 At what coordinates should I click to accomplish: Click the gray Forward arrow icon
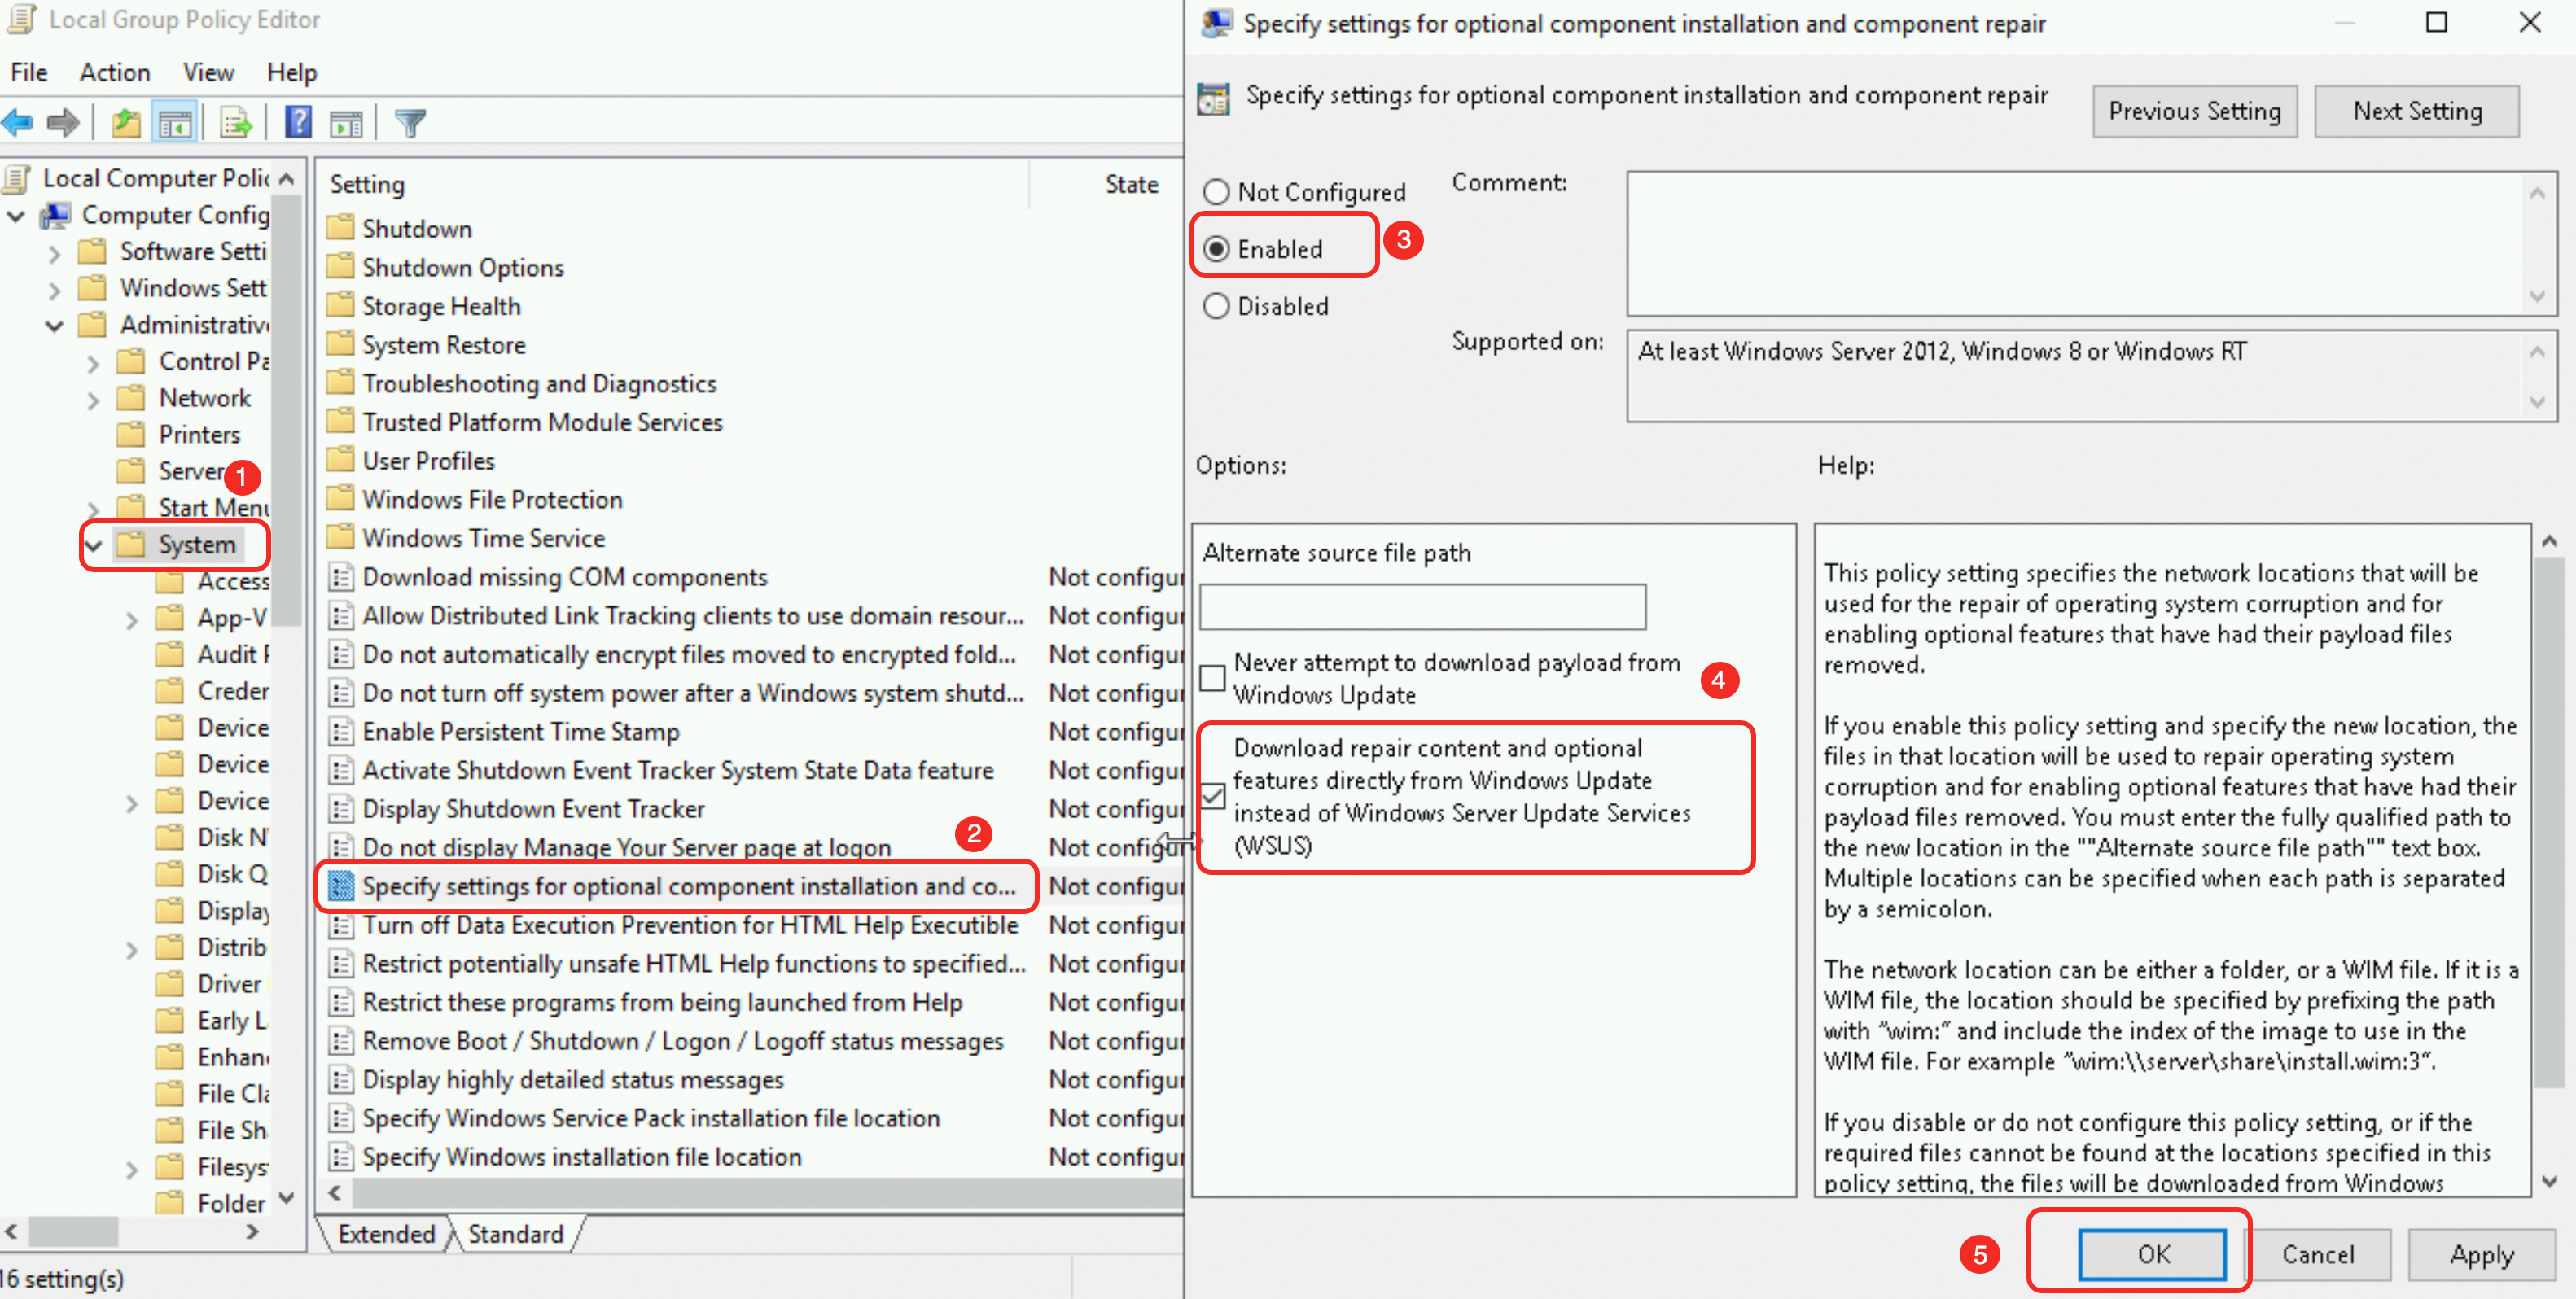pos(63,123)
